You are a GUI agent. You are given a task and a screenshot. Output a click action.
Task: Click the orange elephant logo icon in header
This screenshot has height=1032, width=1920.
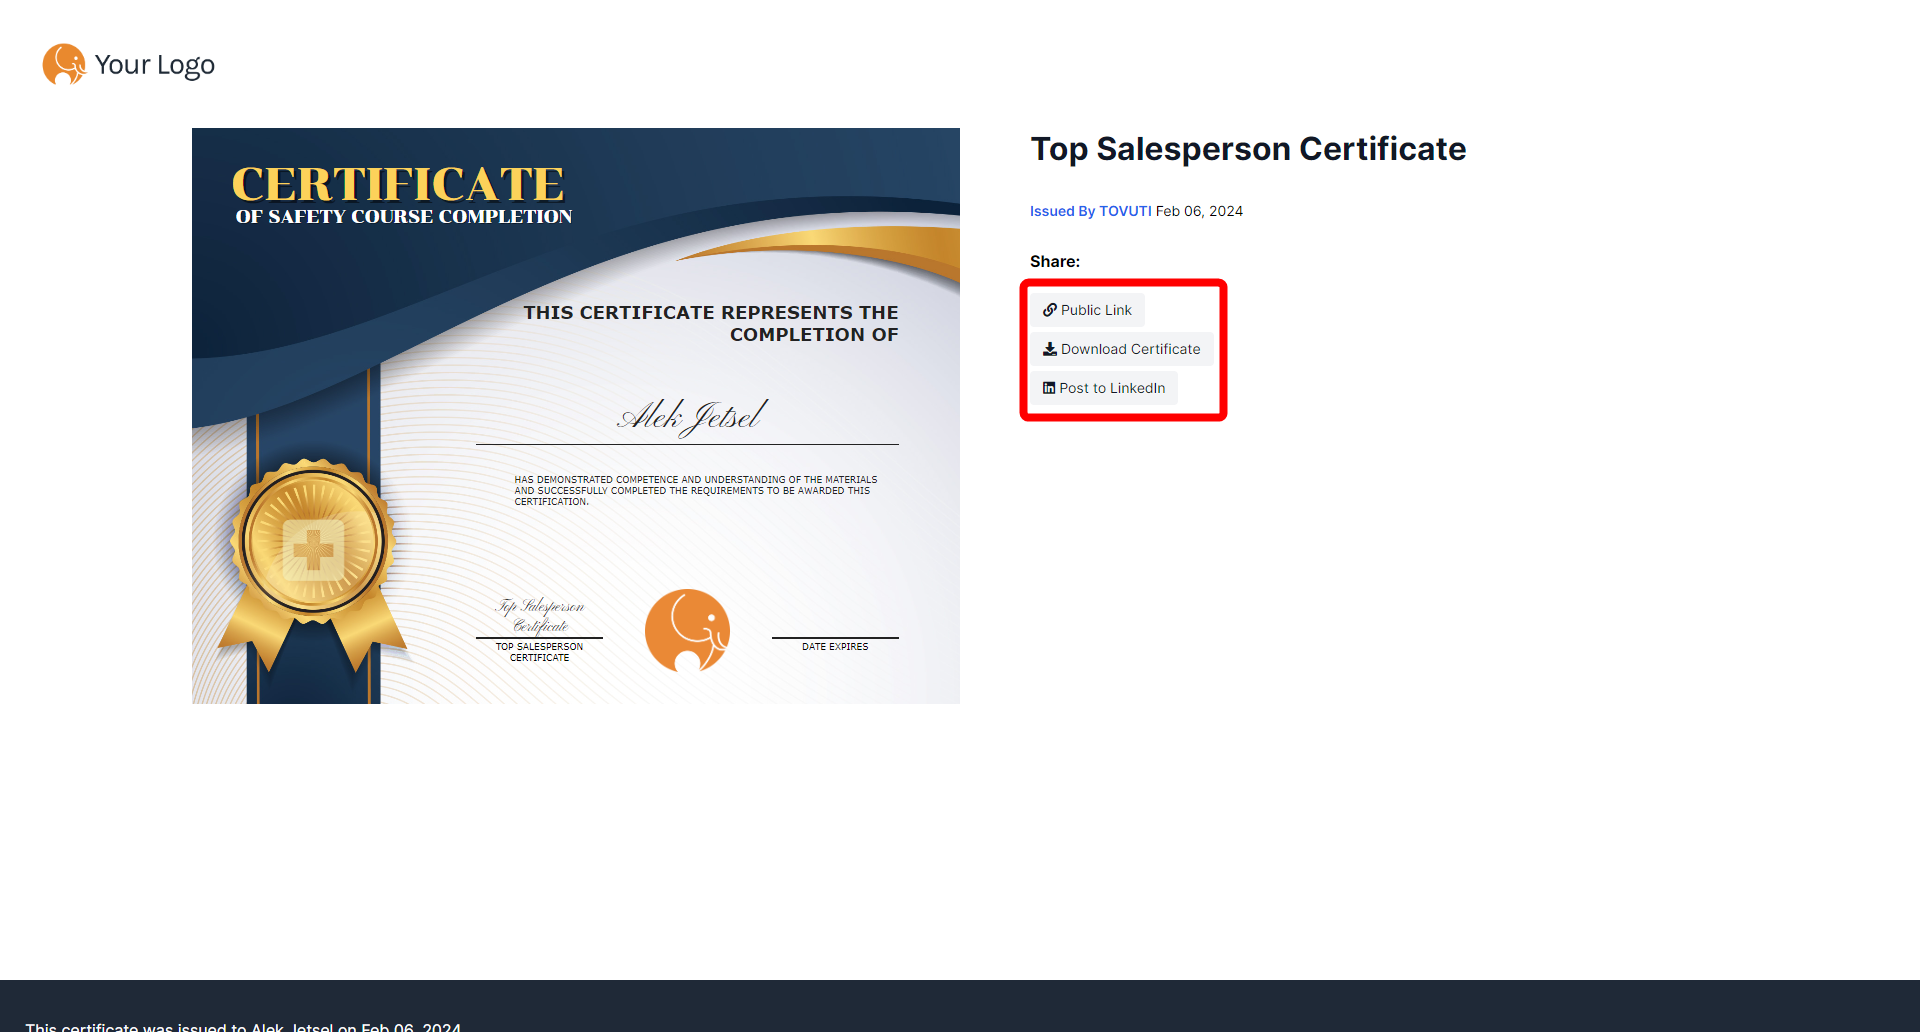(64, 64)
